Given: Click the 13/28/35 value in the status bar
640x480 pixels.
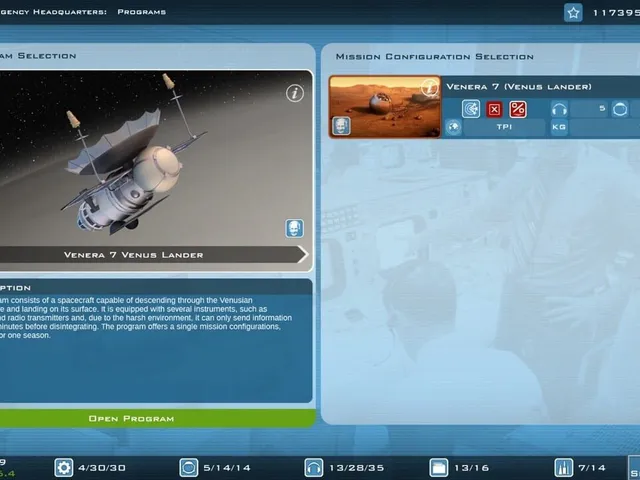Looking at the screenshot, I should [x=357, y=468].
